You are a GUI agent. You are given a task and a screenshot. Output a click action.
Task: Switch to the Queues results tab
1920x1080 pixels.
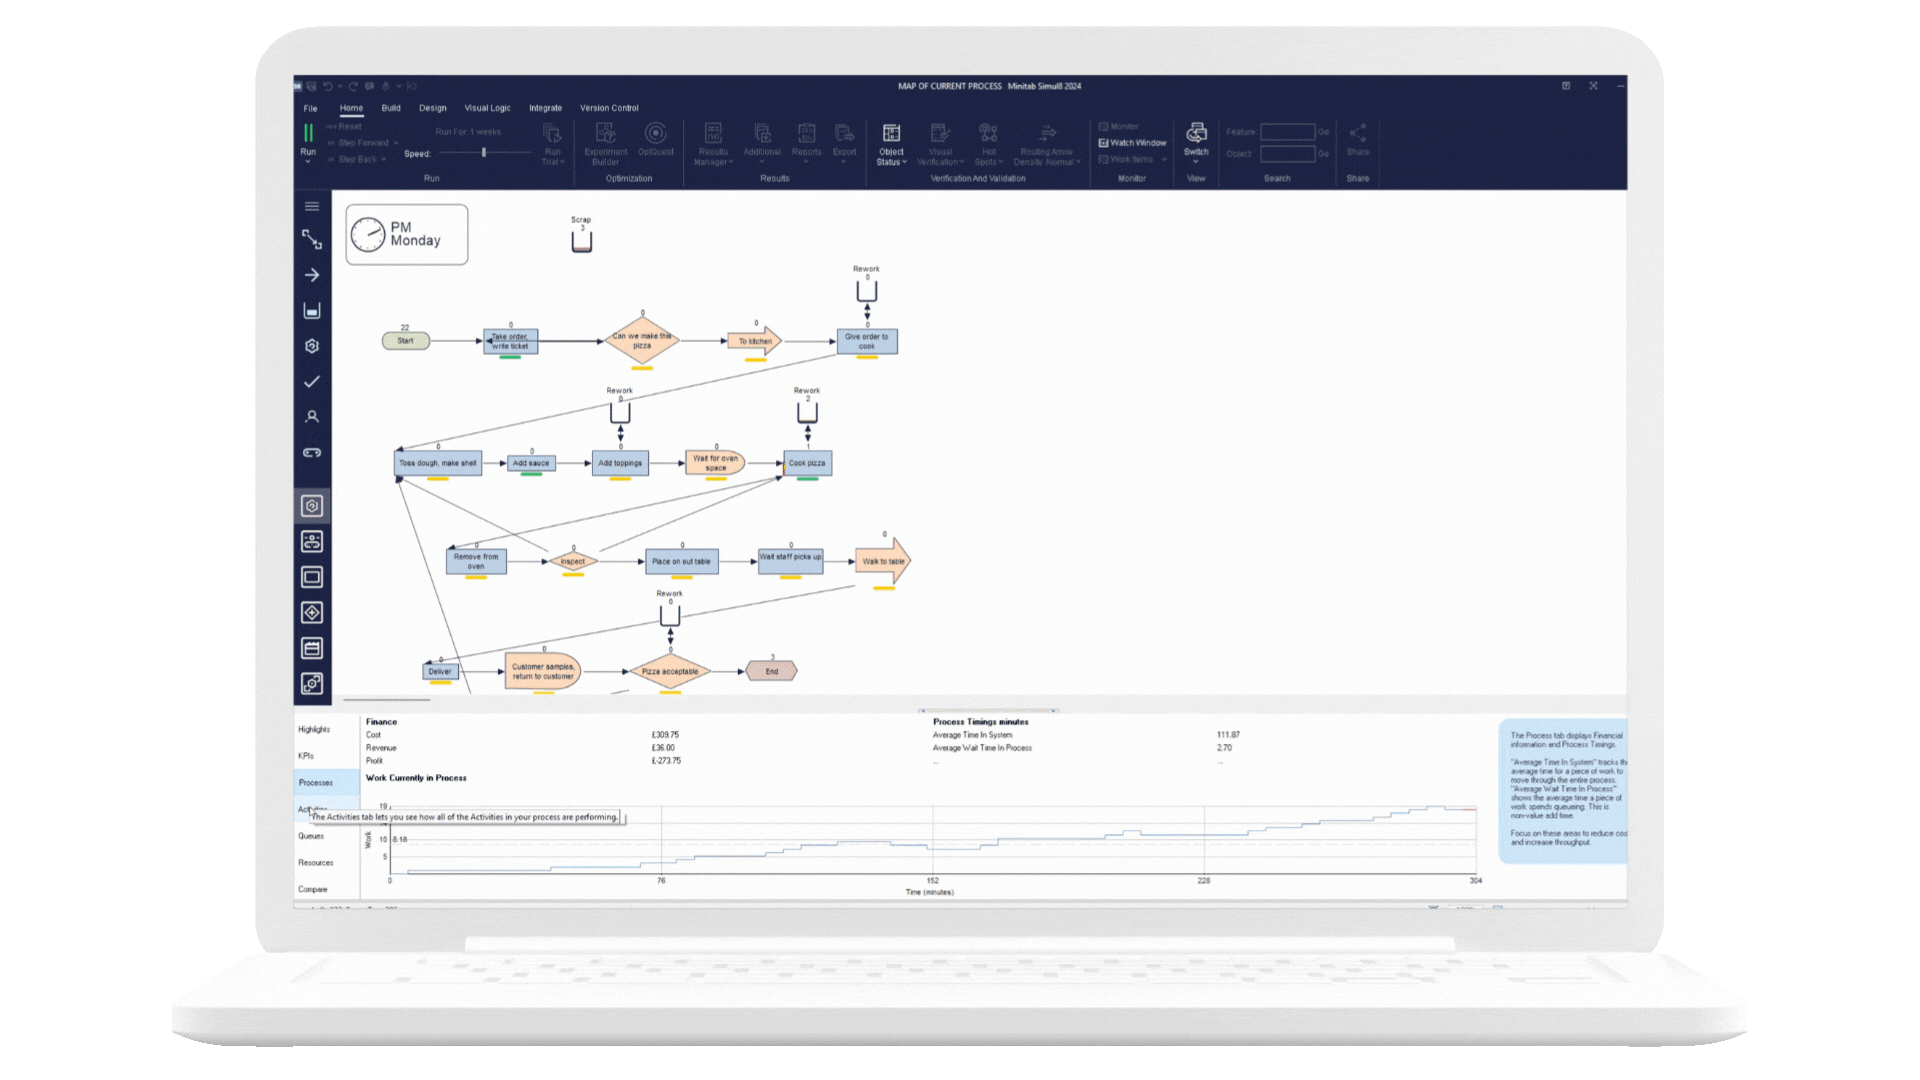tap(311, 836)
